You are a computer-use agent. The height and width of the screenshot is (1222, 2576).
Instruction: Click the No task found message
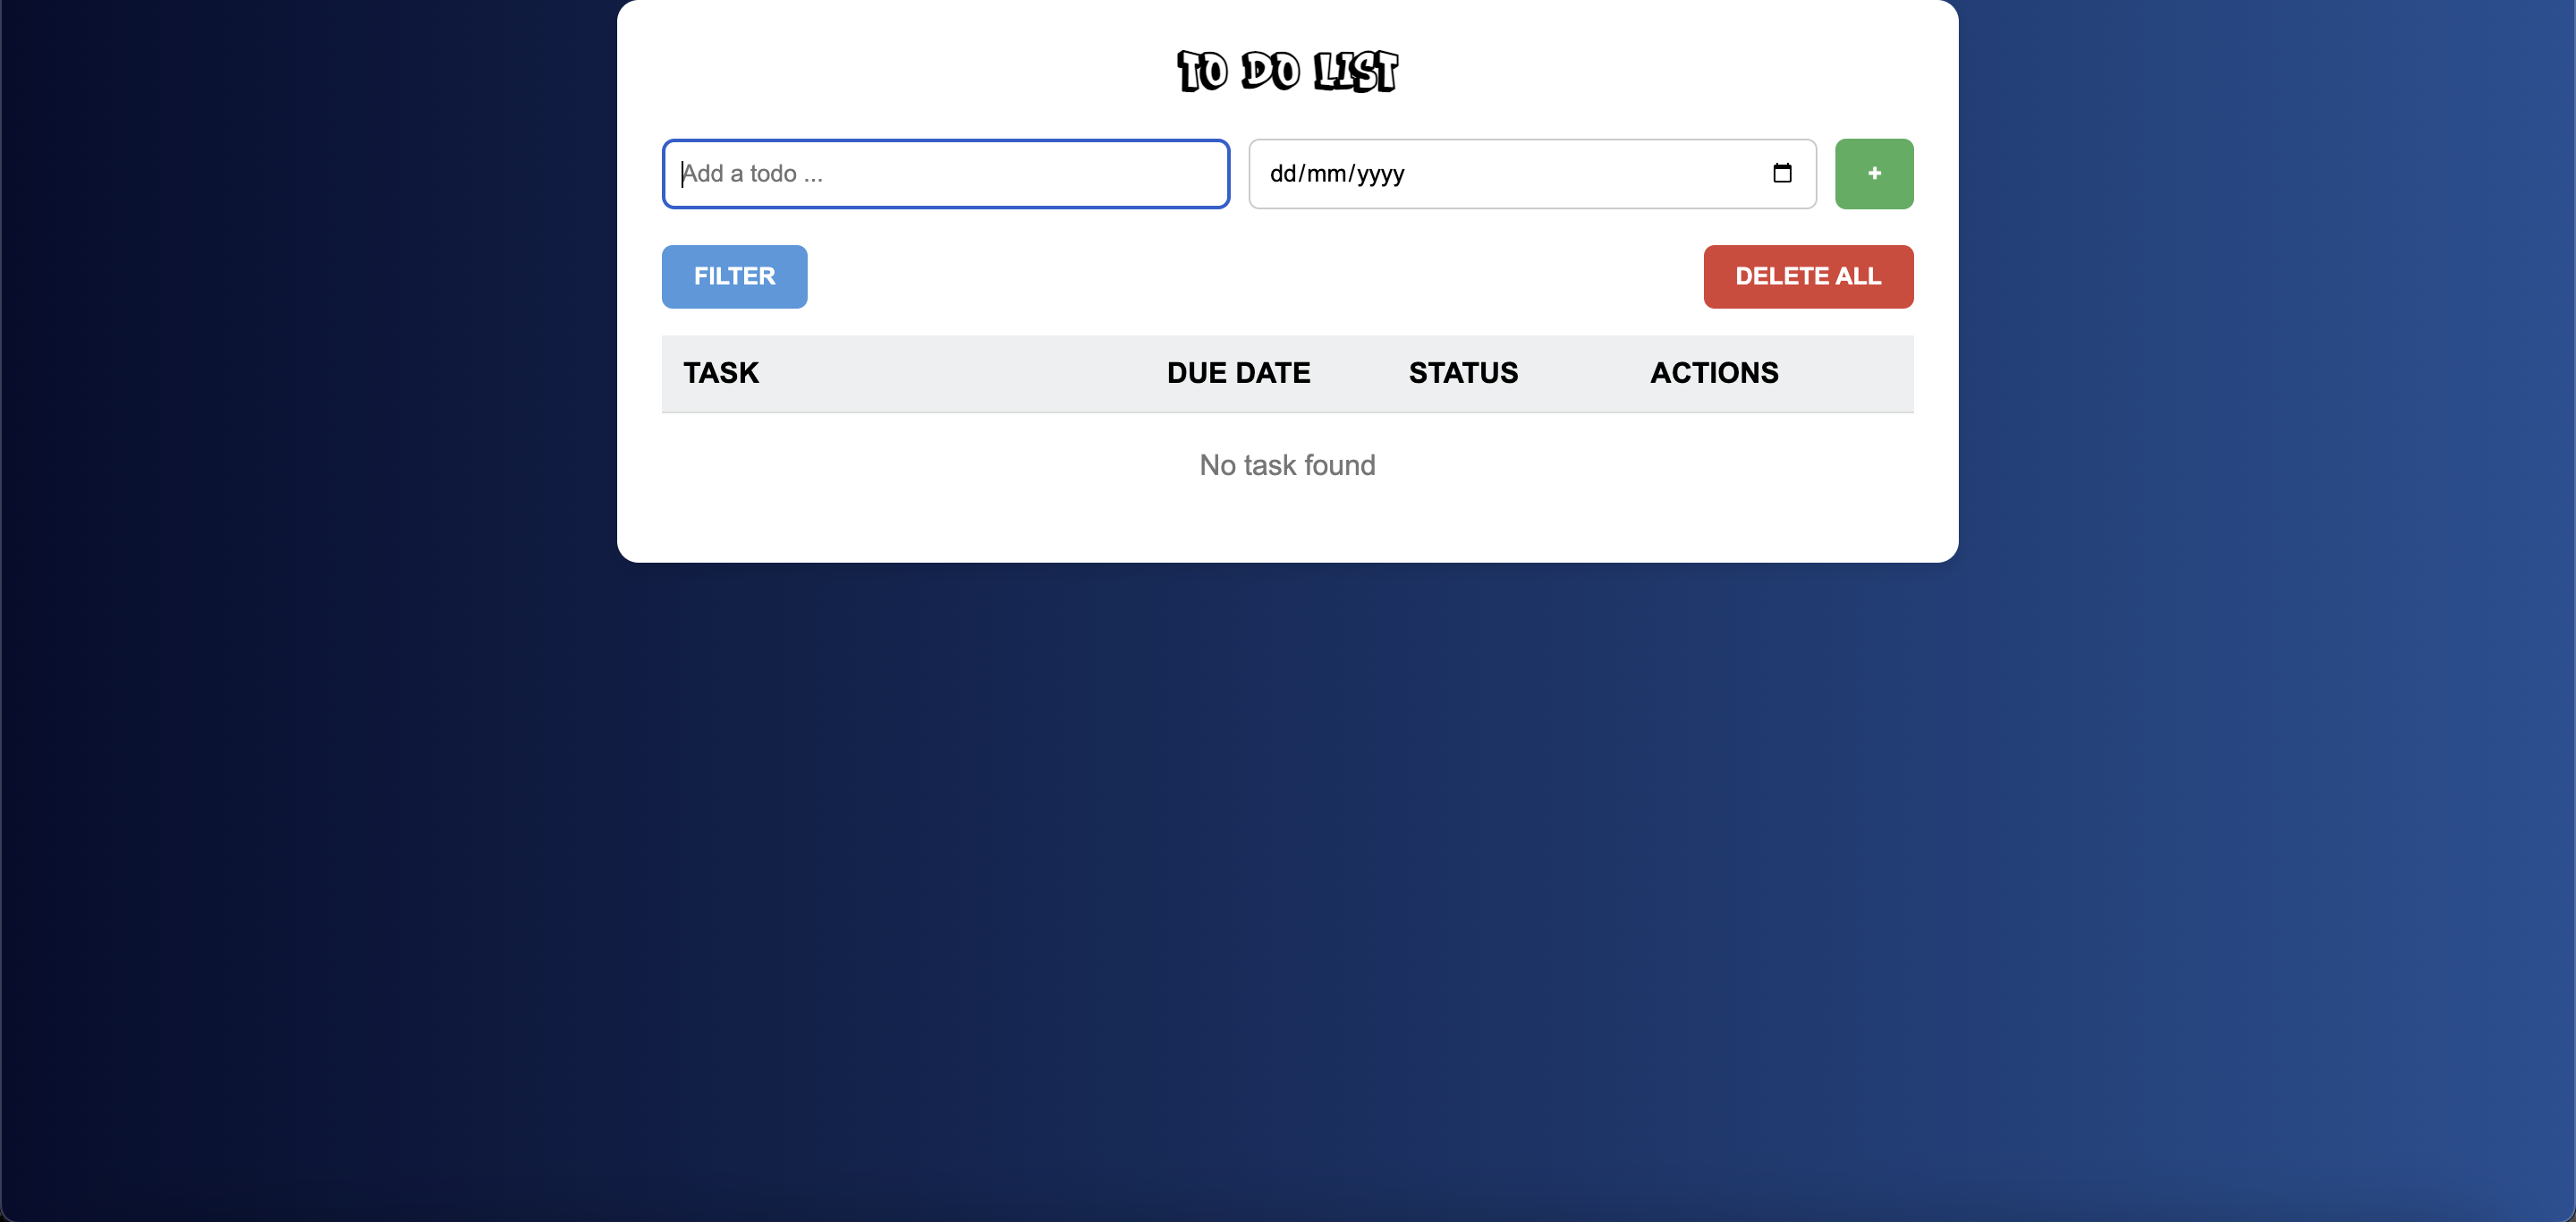coord(1287,465)
